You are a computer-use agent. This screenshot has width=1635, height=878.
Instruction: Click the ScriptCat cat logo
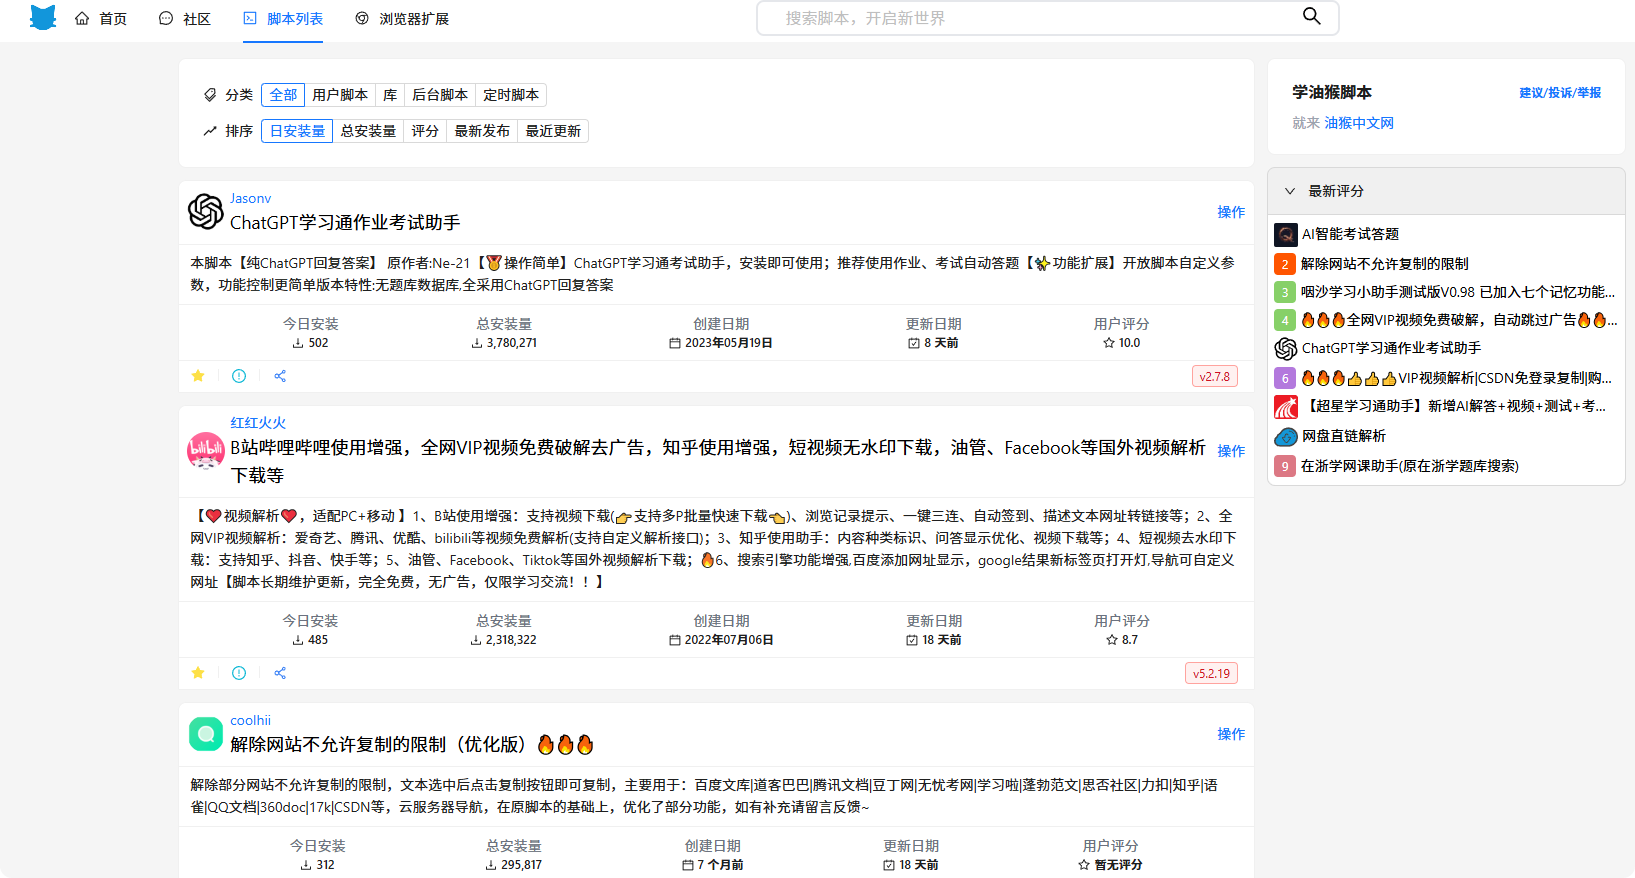(x=43, y=18)
